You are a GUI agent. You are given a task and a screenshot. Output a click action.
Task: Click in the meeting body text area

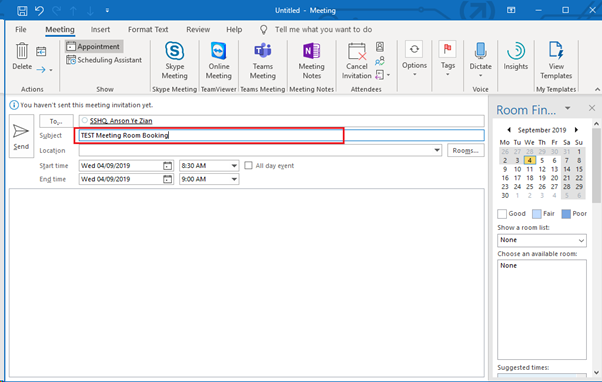(x=246, y=282)
